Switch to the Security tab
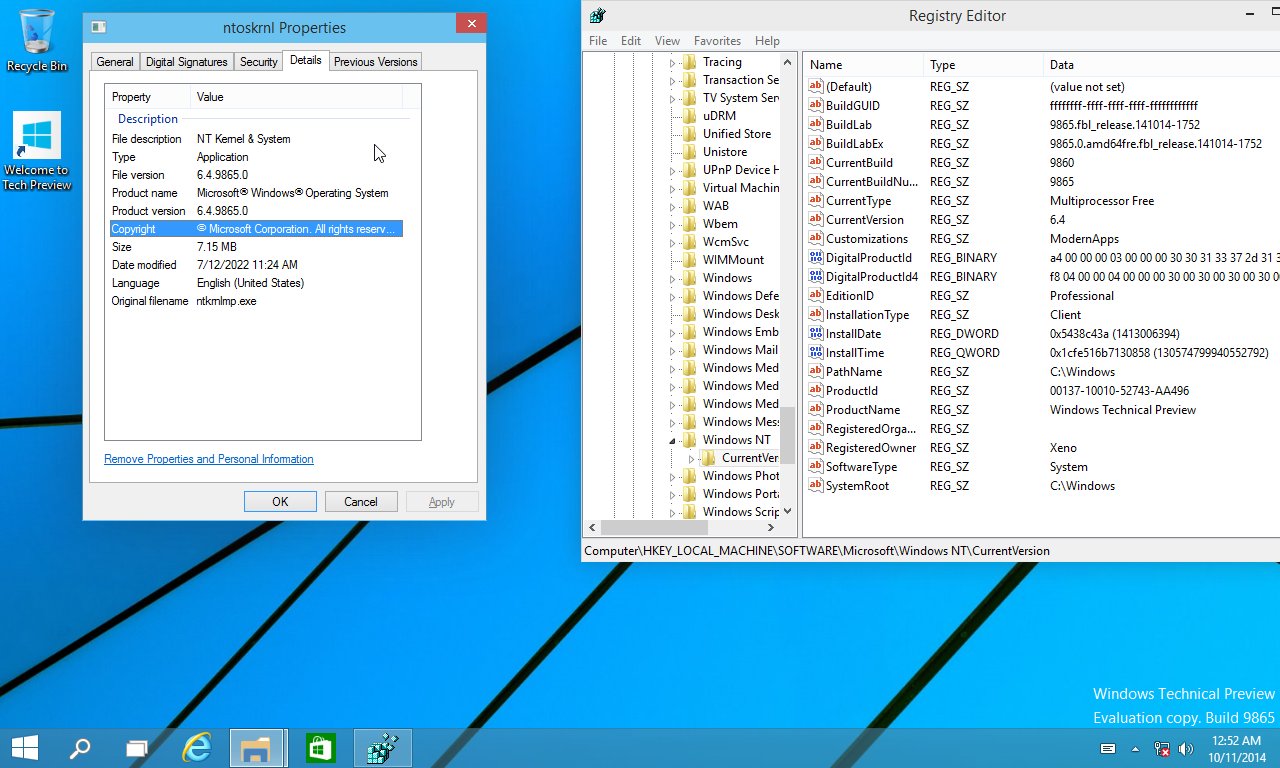 [x=258, y=62]
